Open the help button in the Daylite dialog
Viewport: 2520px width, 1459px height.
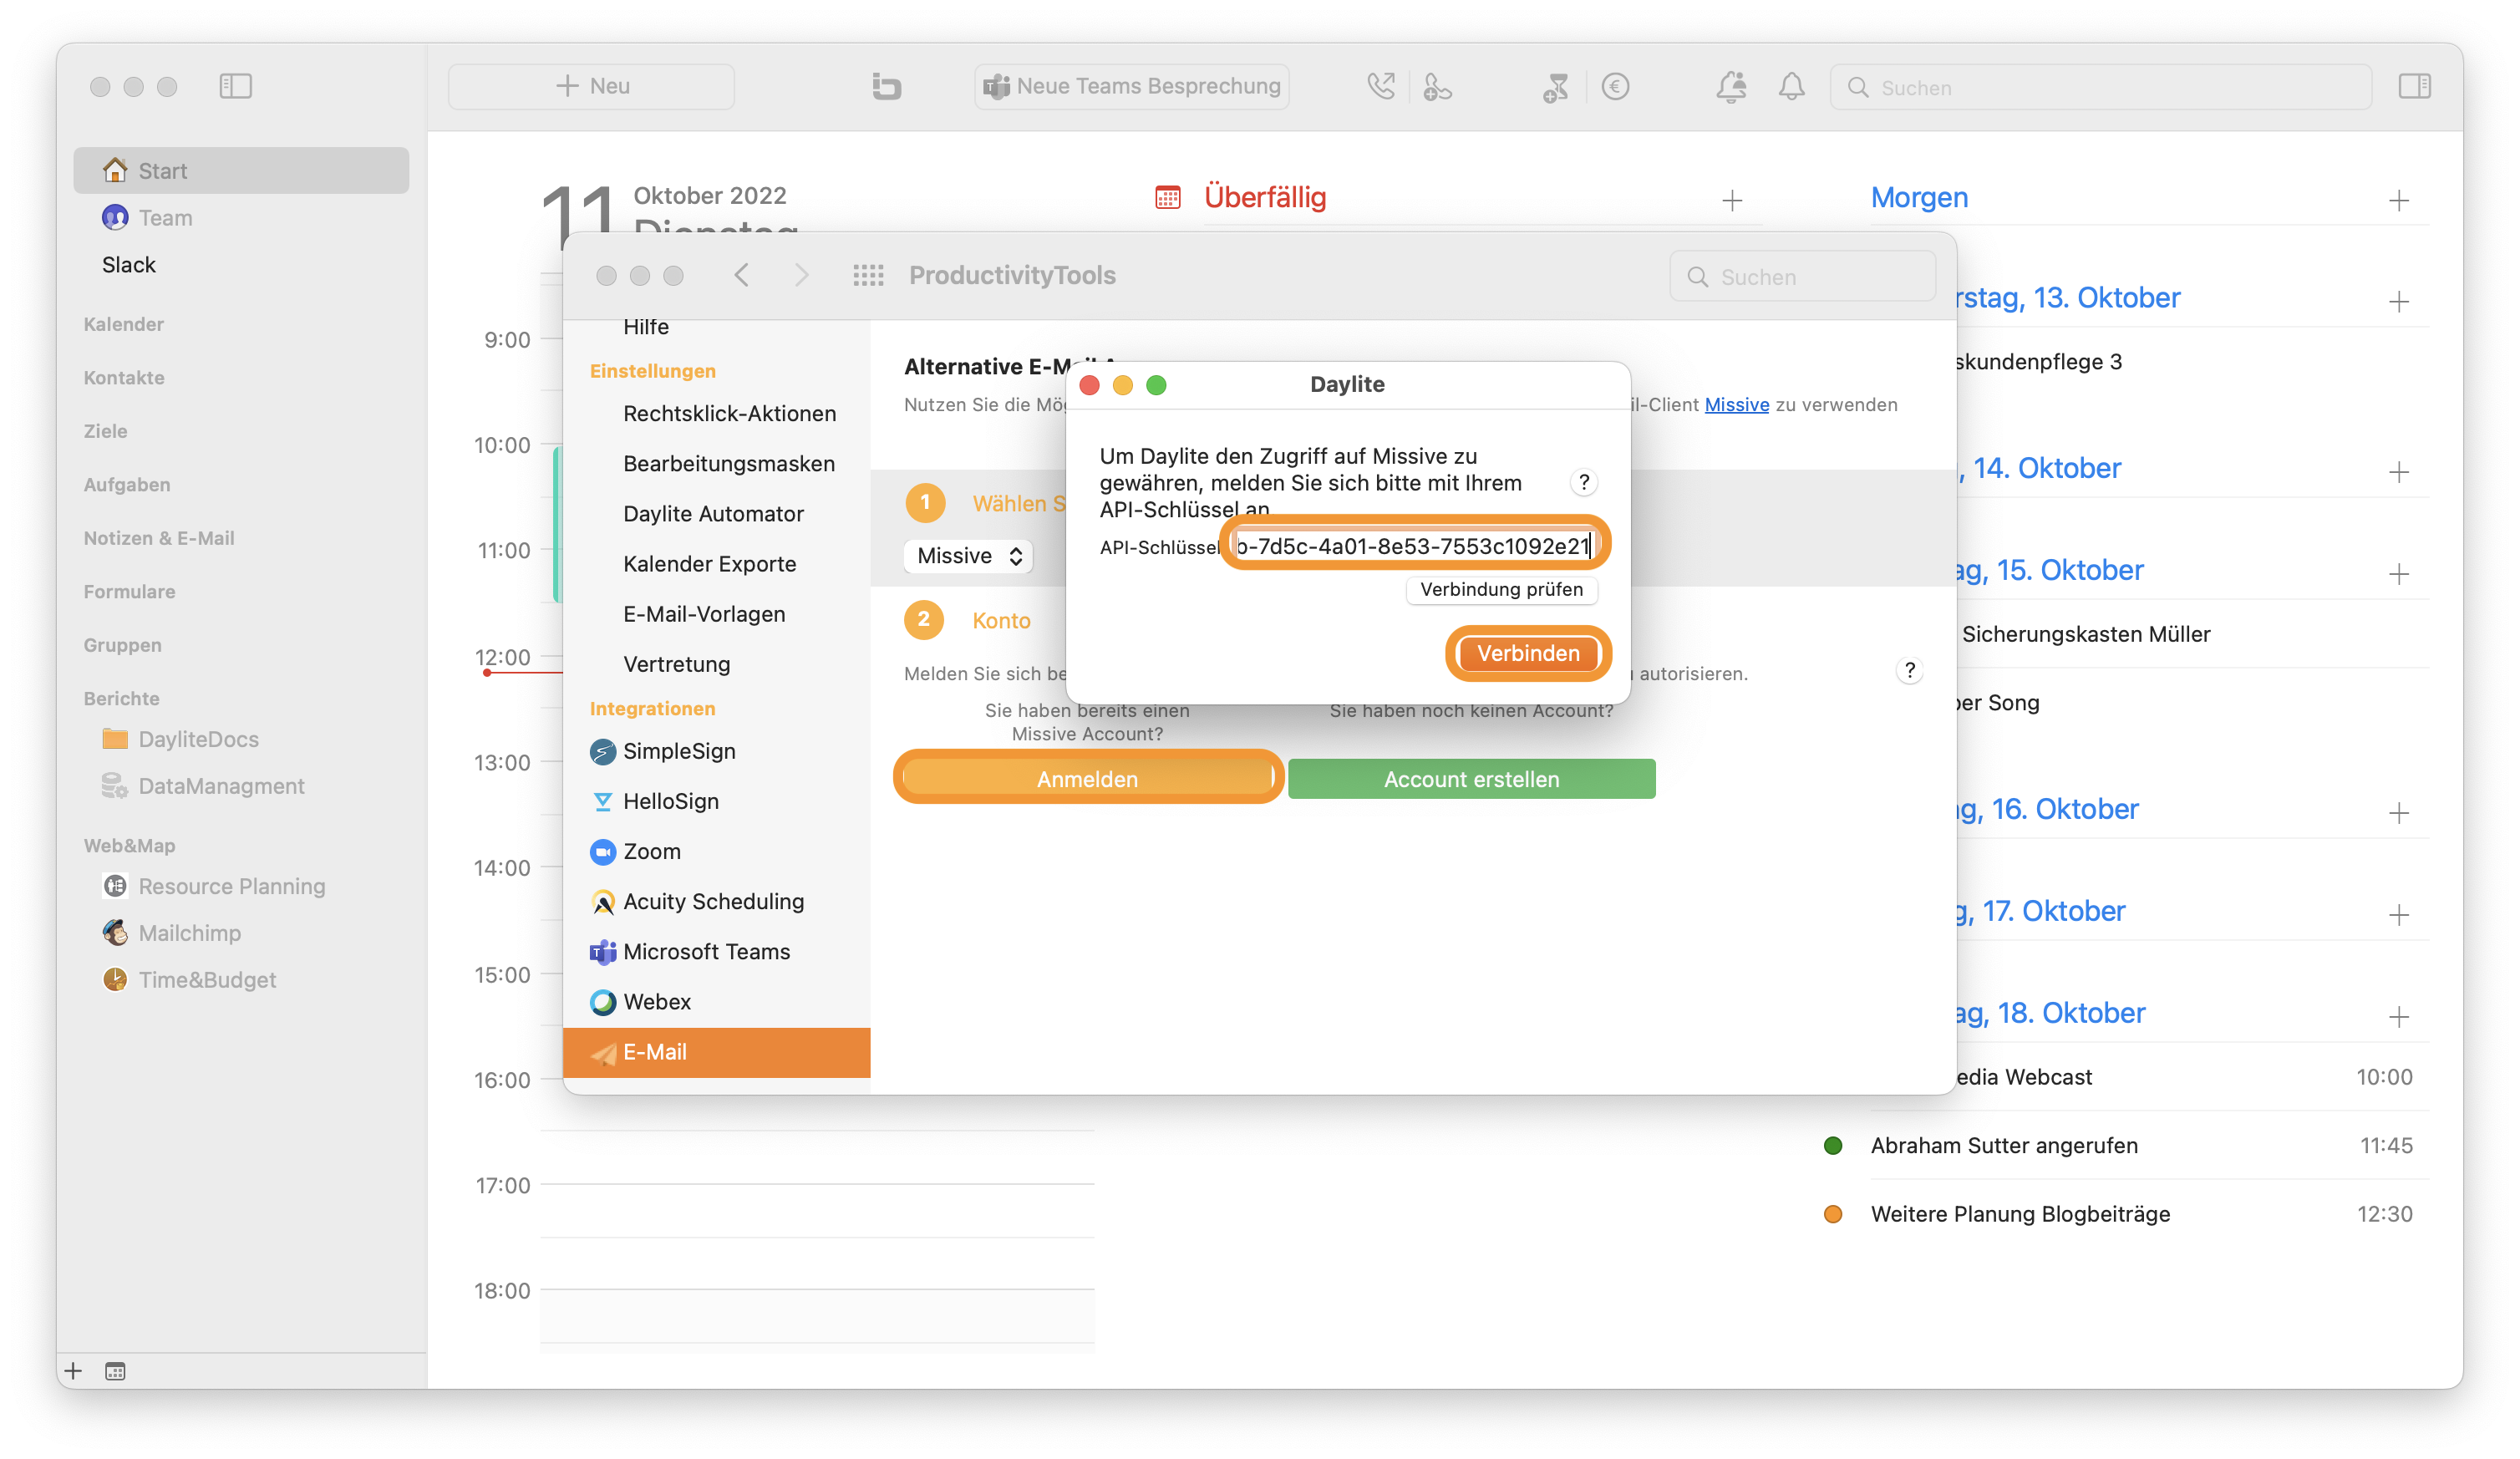pos(1583,483)
